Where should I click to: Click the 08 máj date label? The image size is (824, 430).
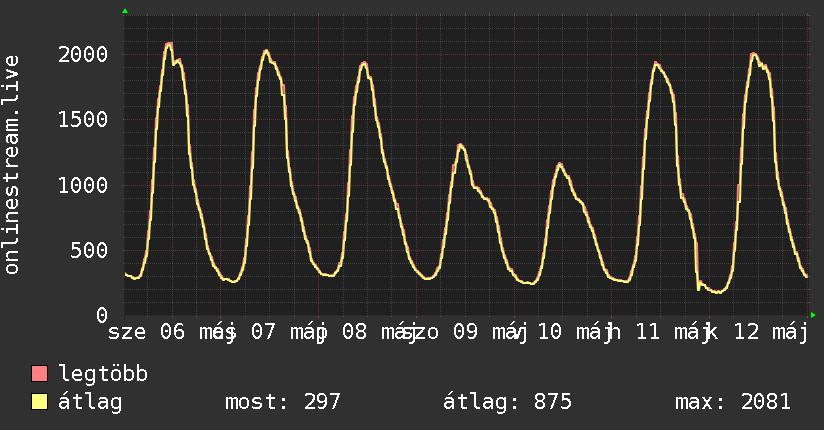click(x=380, y=332)
